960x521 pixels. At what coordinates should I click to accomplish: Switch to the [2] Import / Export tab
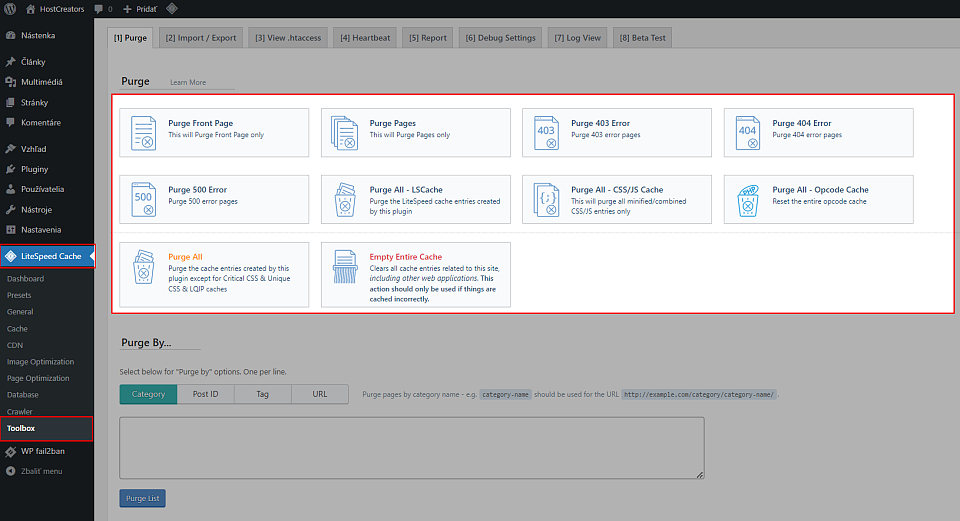[201, 37]
